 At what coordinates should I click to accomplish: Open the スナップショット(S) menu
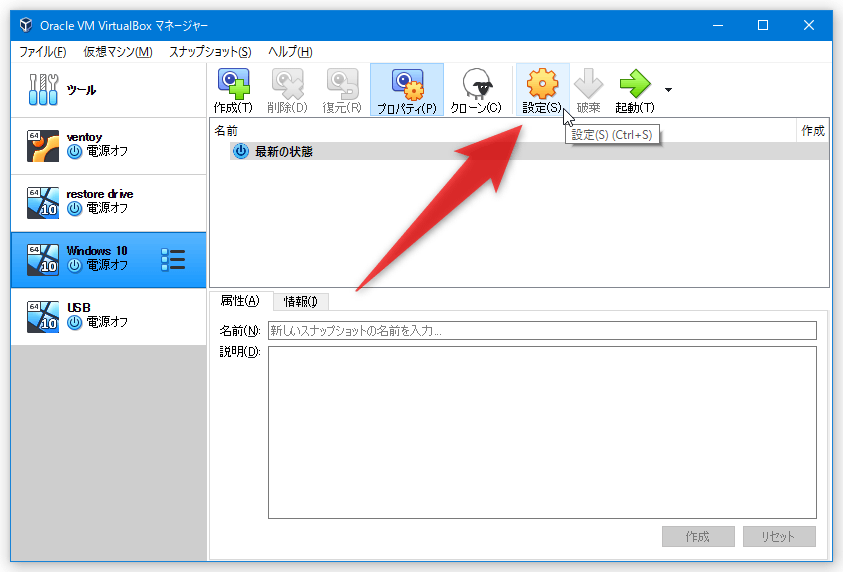(210, 52)
